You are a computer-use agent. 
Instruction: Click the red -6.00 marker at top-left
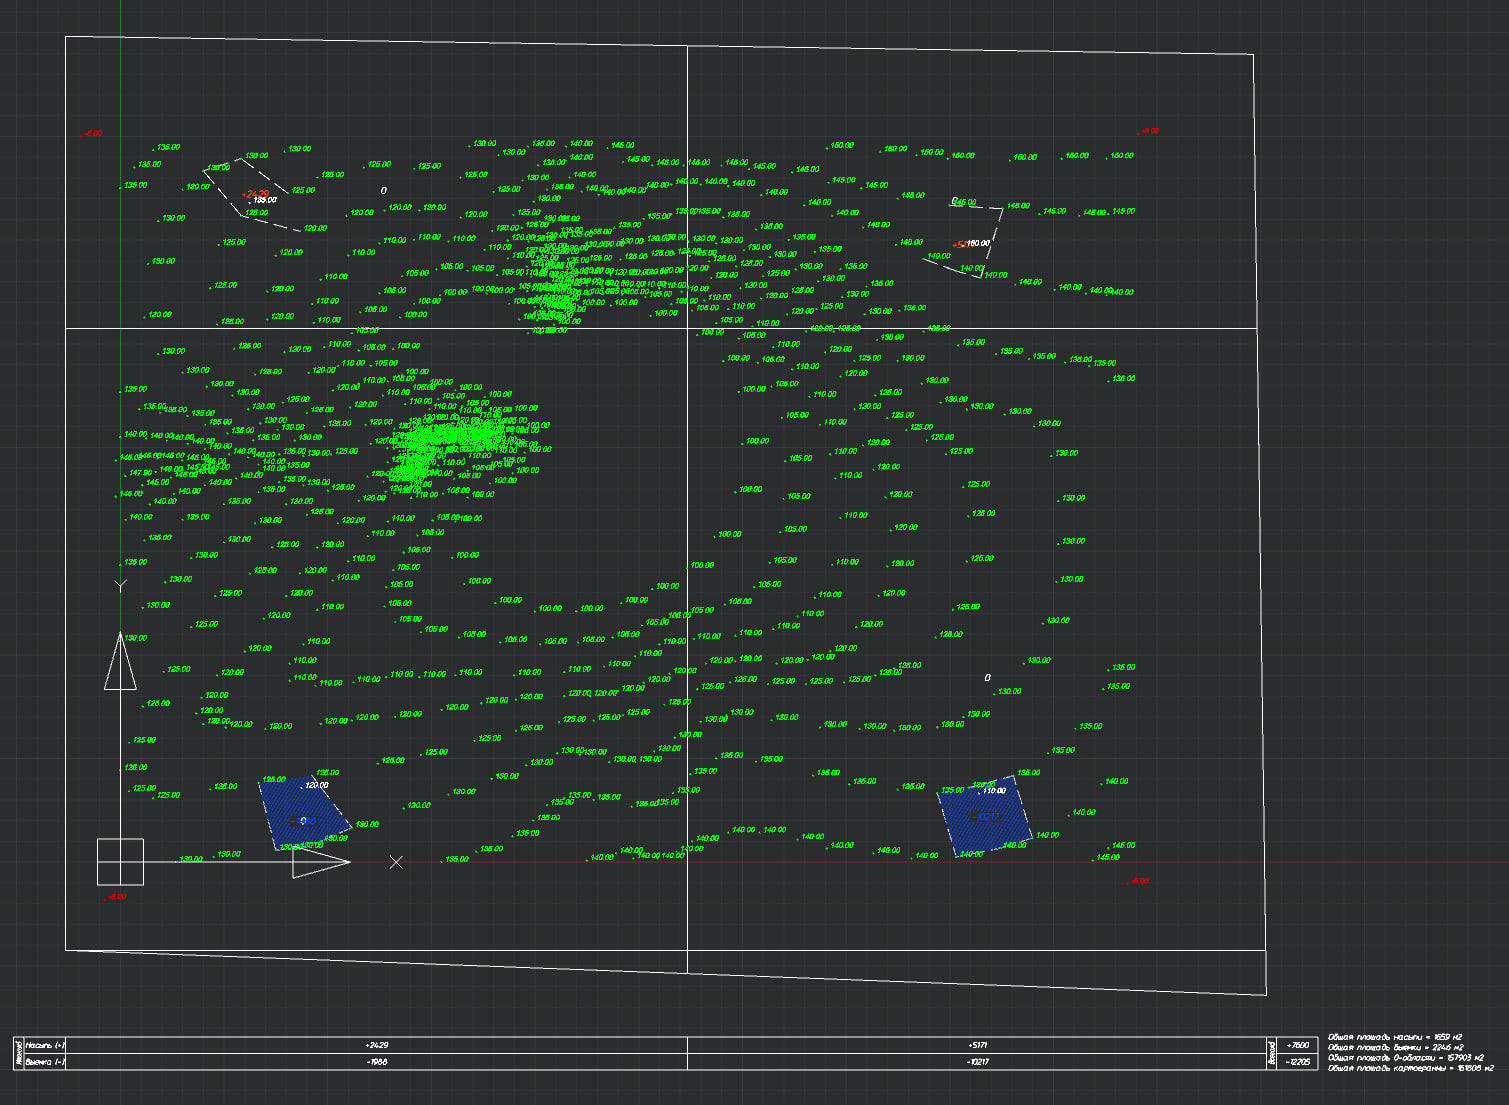pos(92,133)
